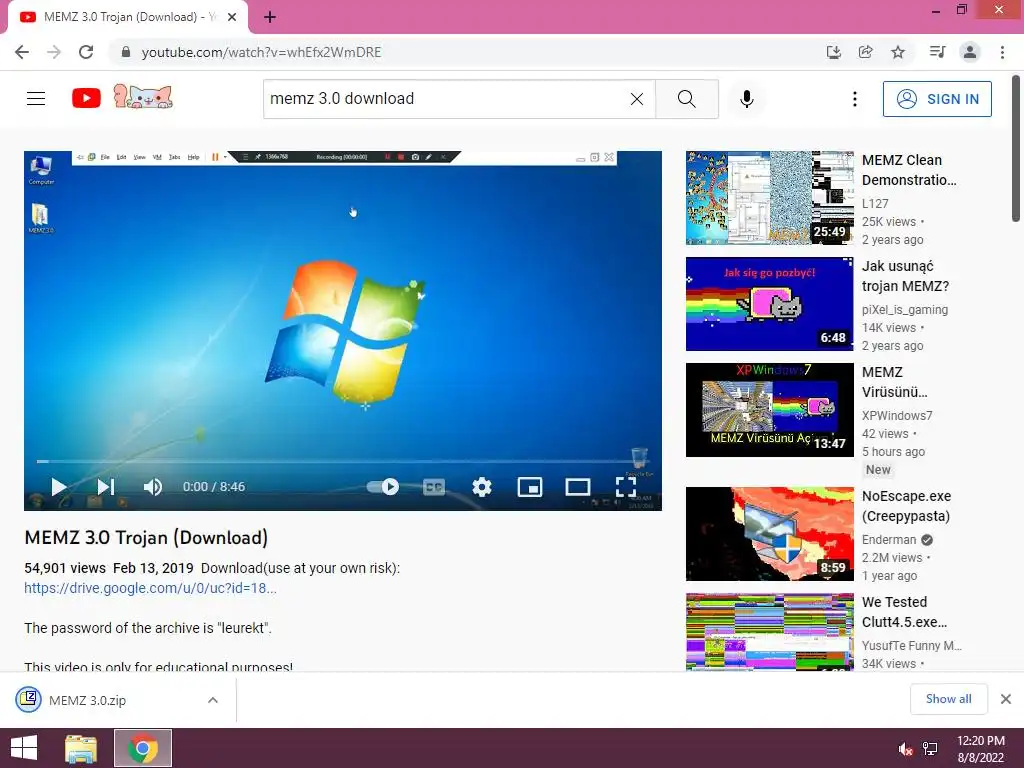Click XPWindows7 channel name
1024x768 pixels.
(x=897, y=415)
